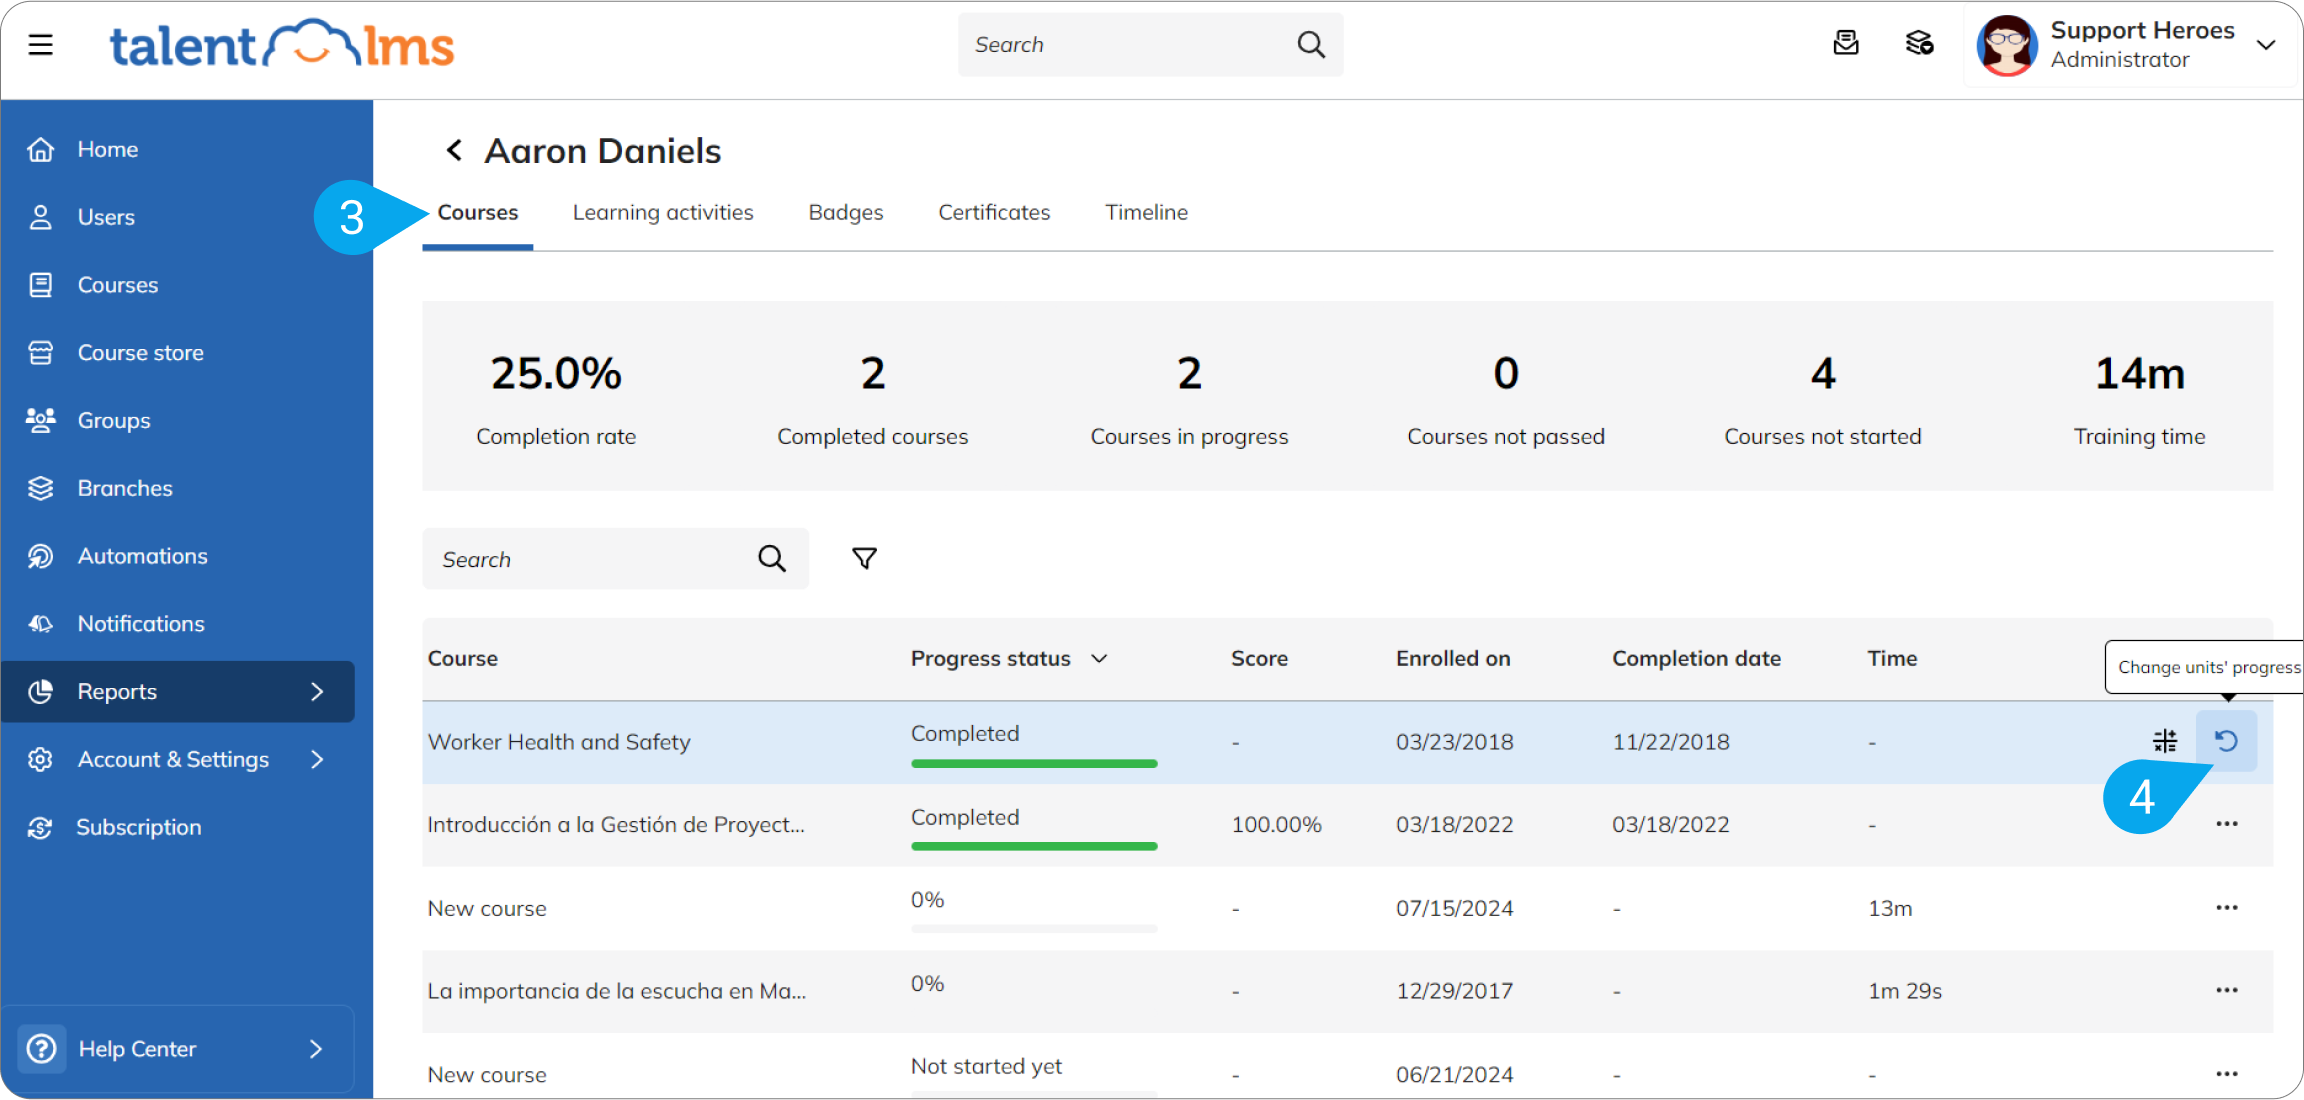Expand the Help Center chevron

(x=316, y=1049)
